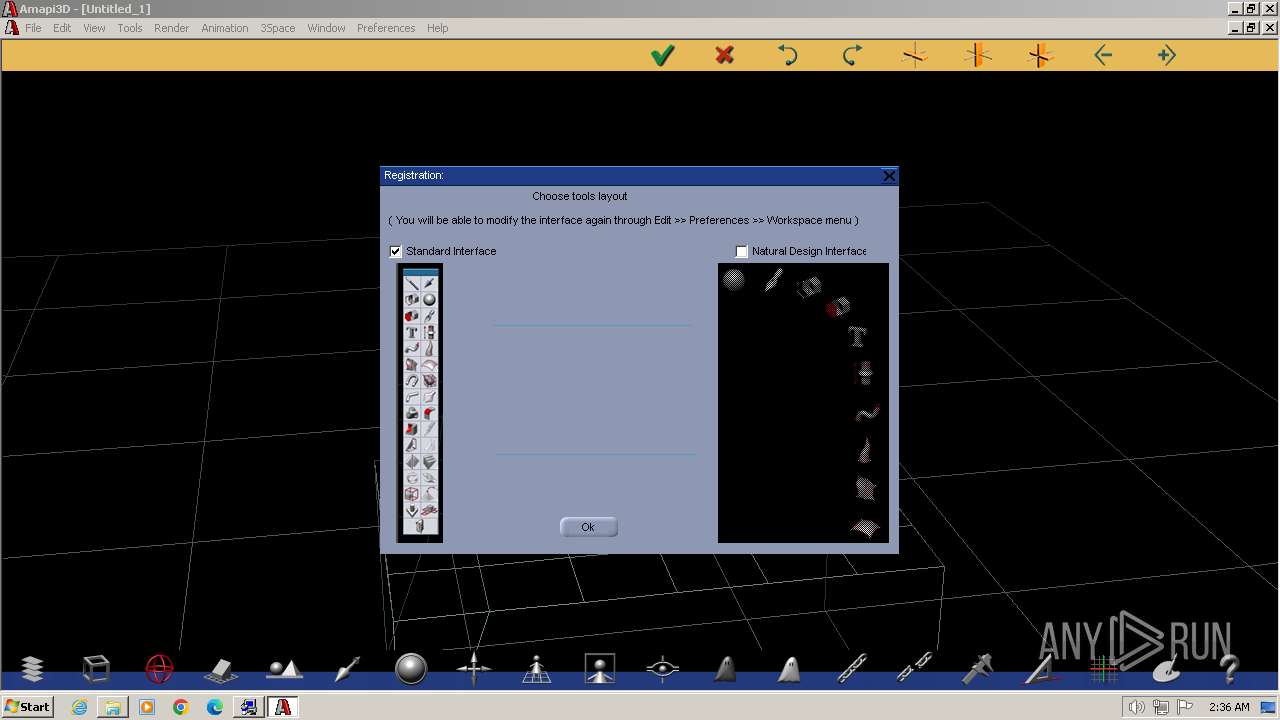Open Microsoft Edge from the taskbar
Viewport: 1280px width, 720px height.
(215, 707)
